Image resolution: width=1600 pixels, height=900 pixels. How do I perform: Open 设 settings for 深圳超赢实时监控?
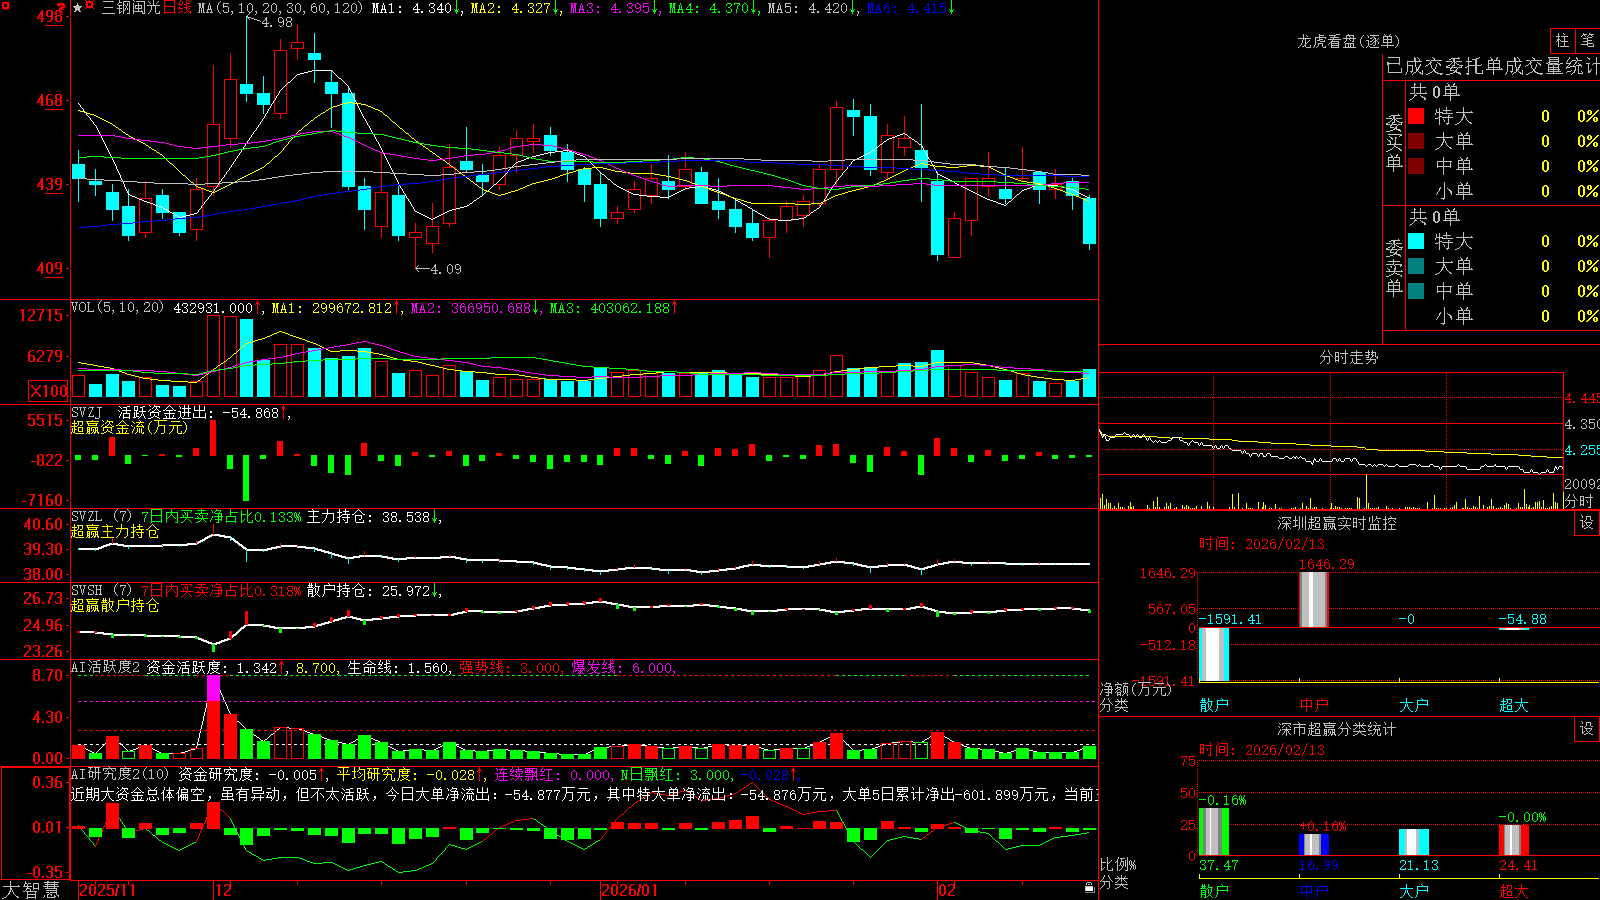[x=1587, y=523]
